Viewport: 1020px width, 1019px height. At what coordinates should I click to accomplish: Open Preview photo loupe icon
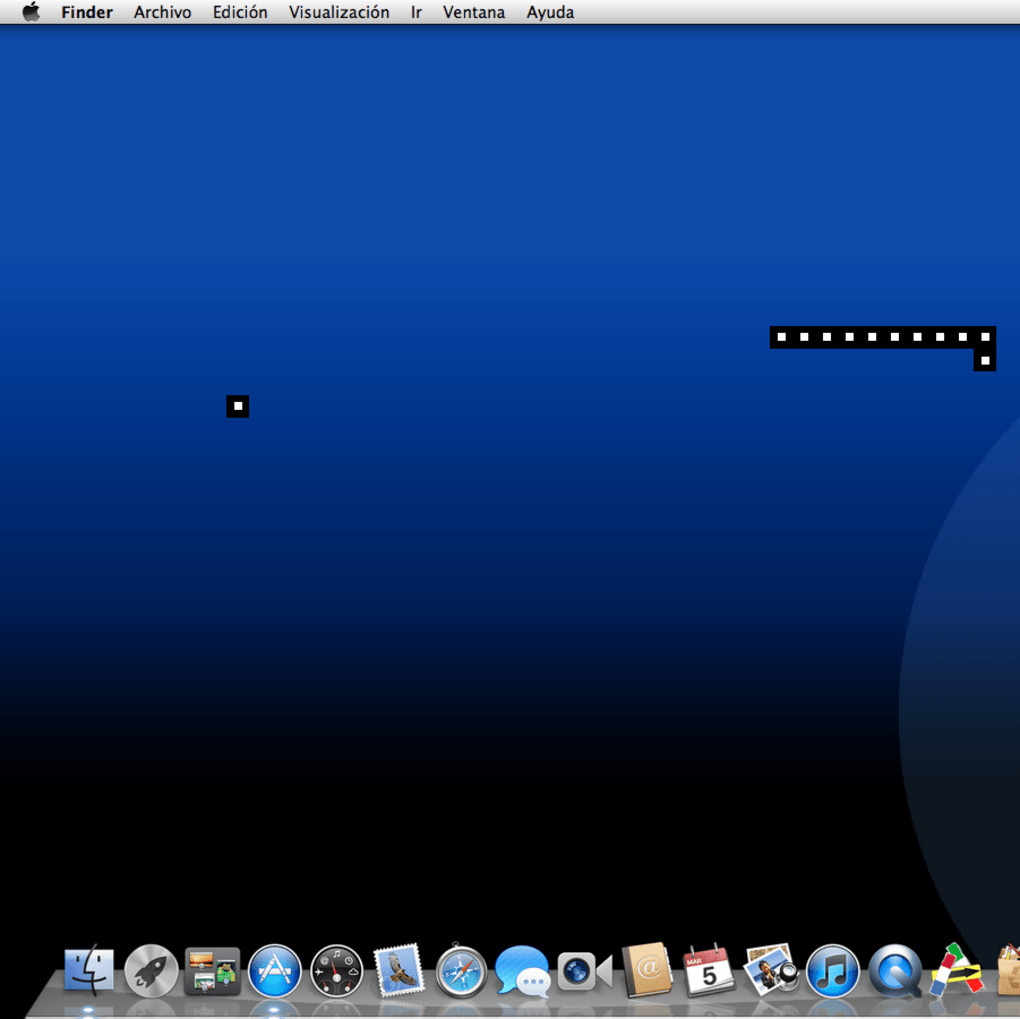coord(771,970)
